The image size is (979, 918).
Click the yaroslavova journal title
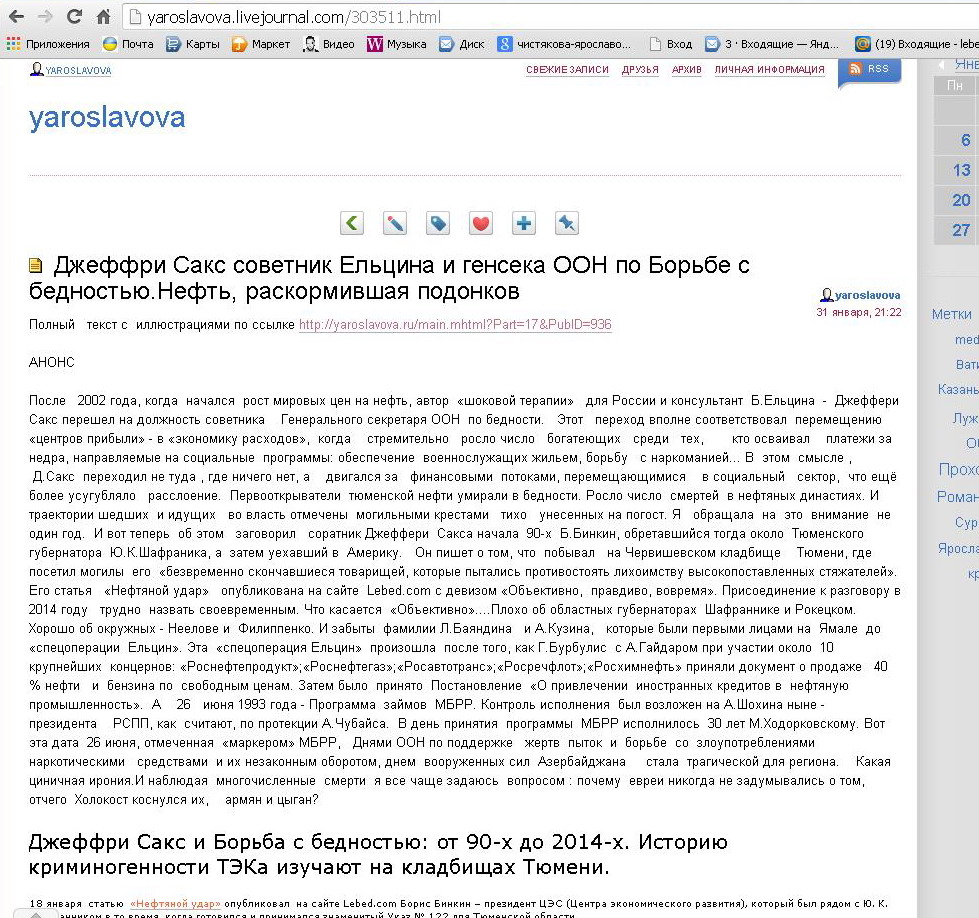107,117
